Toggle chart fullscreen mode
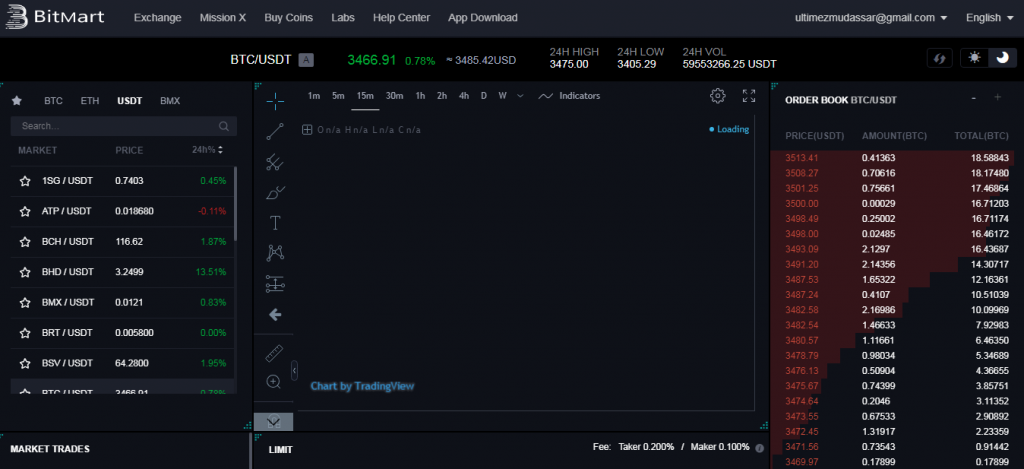The height and width of the screenshot is (469, 1024). point(749,96)
